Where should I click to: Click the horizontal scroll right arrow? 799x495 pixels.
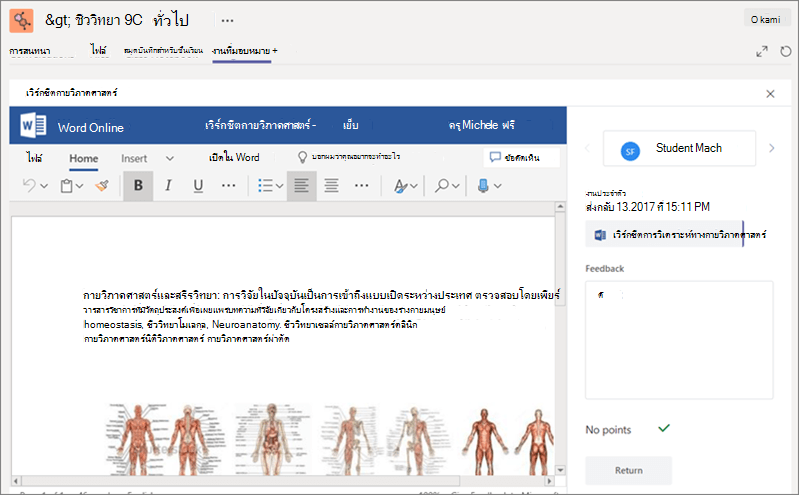(549, 481)
